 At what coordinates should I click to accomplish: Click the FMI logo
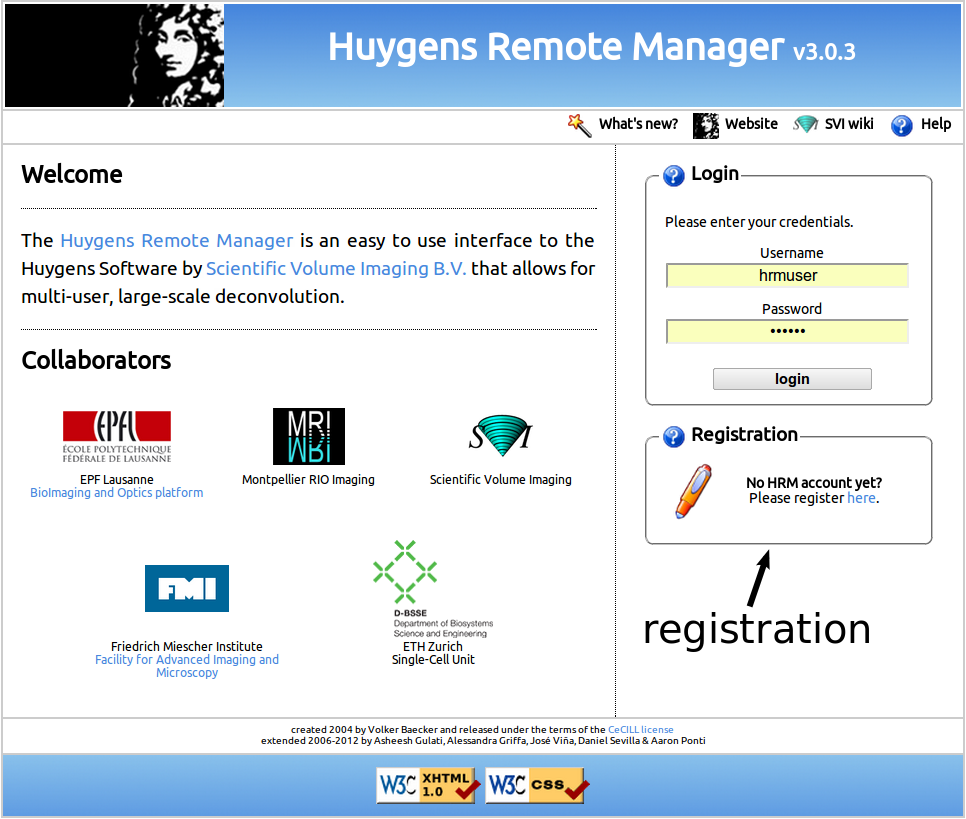pos(187,588)
